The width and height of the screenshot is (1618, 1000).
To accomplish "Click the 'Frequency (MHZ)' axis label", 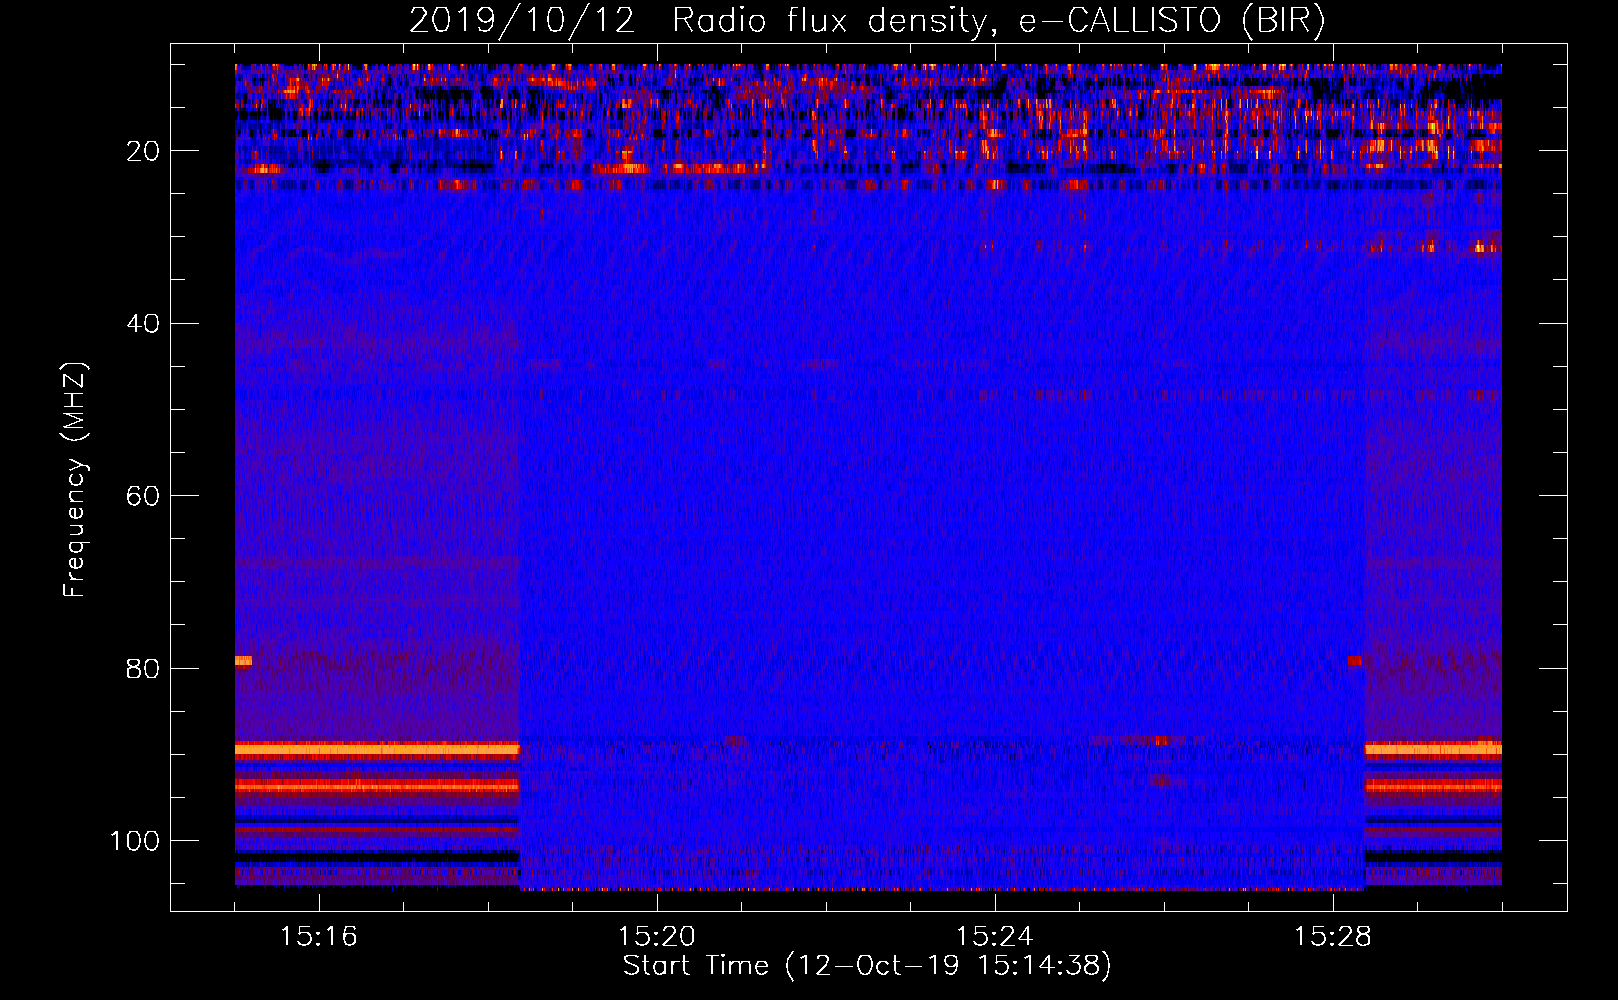I will tap(75, 480).
